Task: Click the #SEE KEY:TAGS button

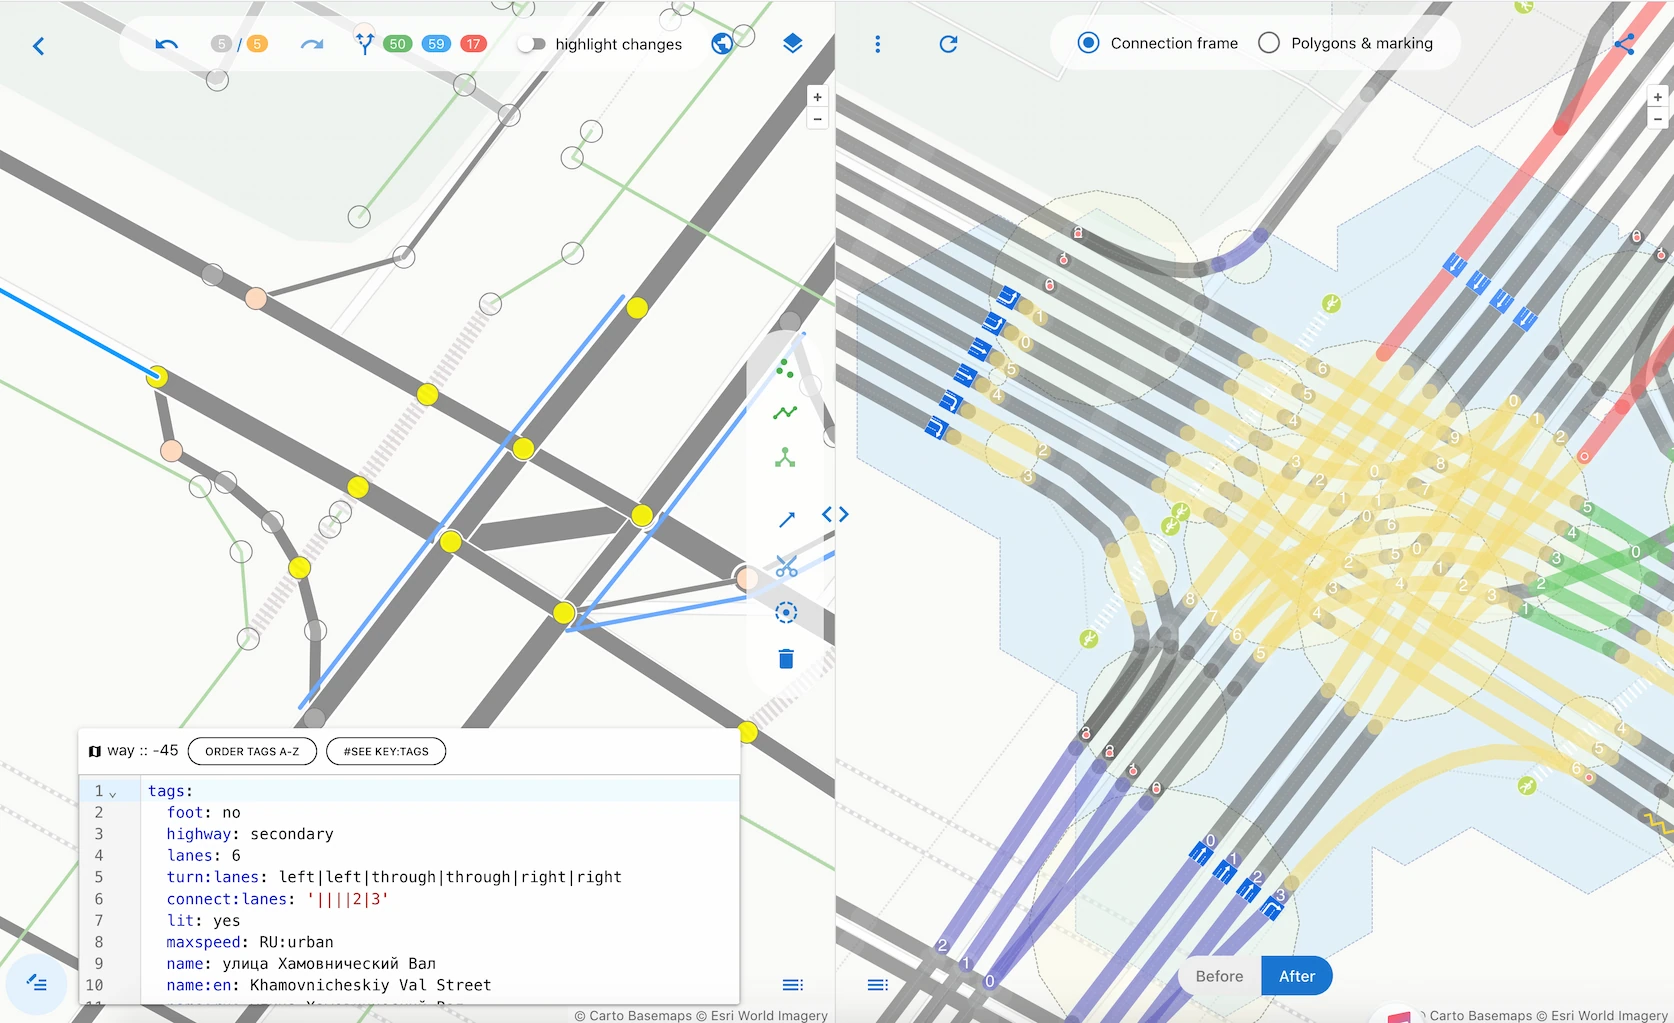Action: point(386,751)
